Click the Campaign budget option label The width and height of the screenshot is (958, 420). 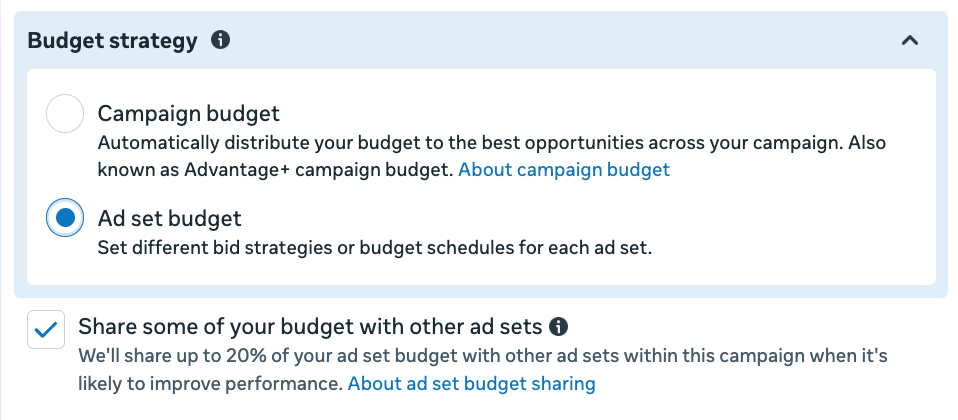188,113
